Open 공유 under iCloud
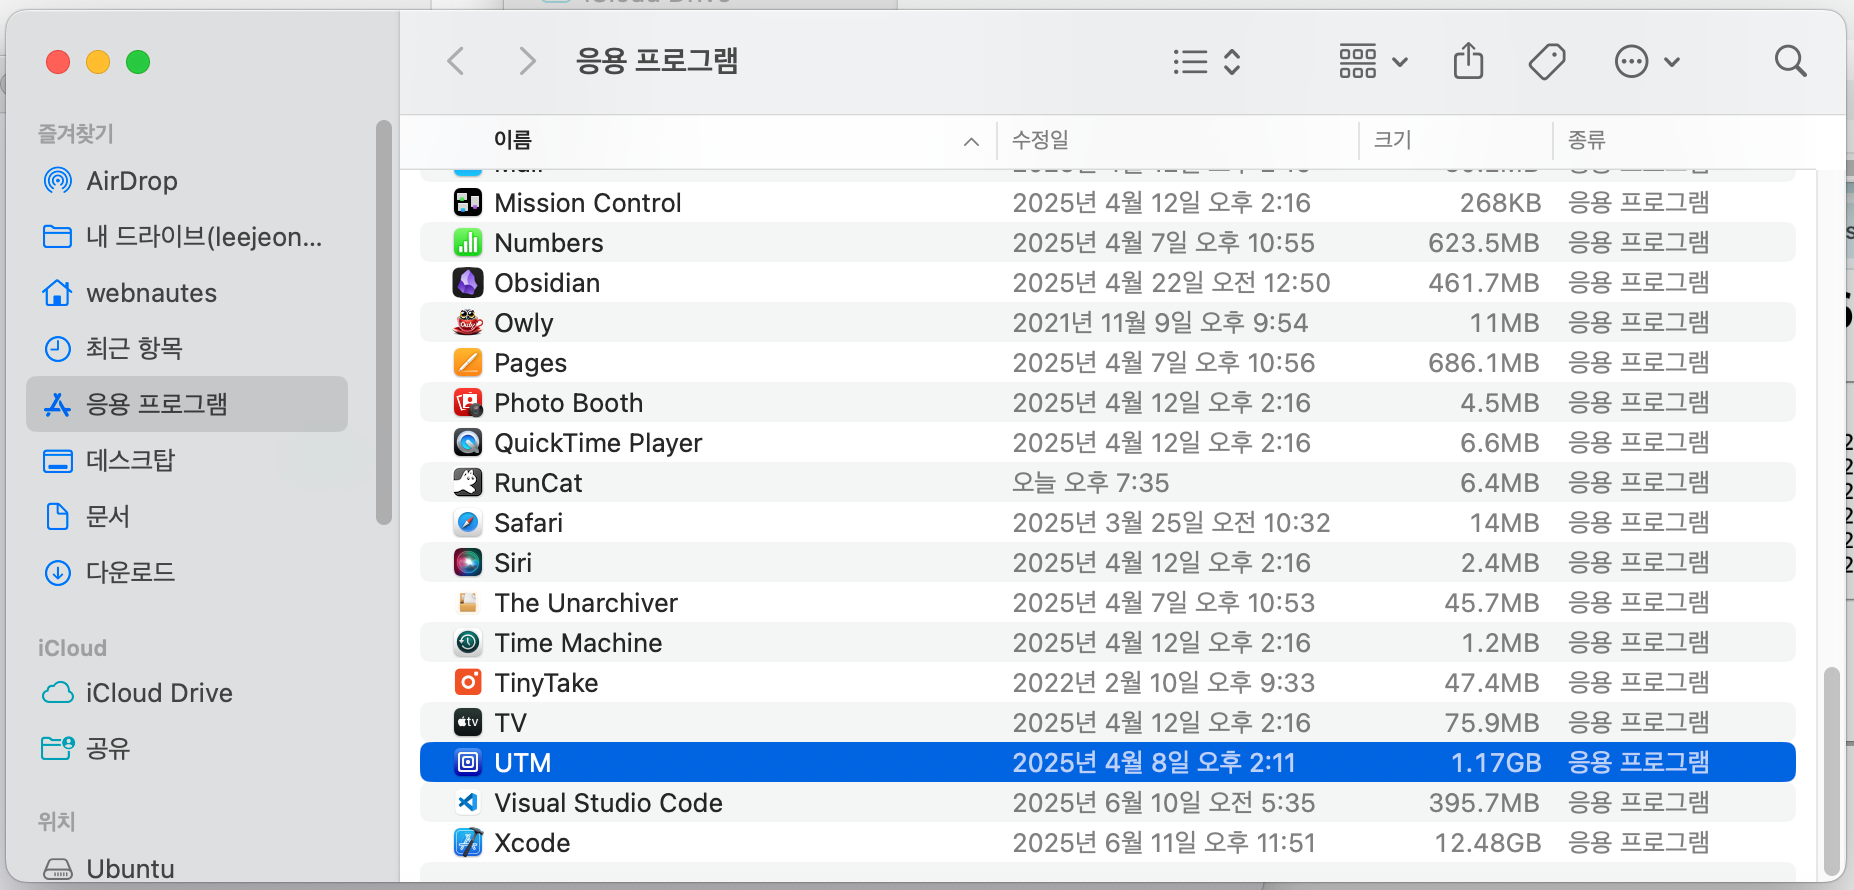The image size is (1854, 890). click(187, 748)
